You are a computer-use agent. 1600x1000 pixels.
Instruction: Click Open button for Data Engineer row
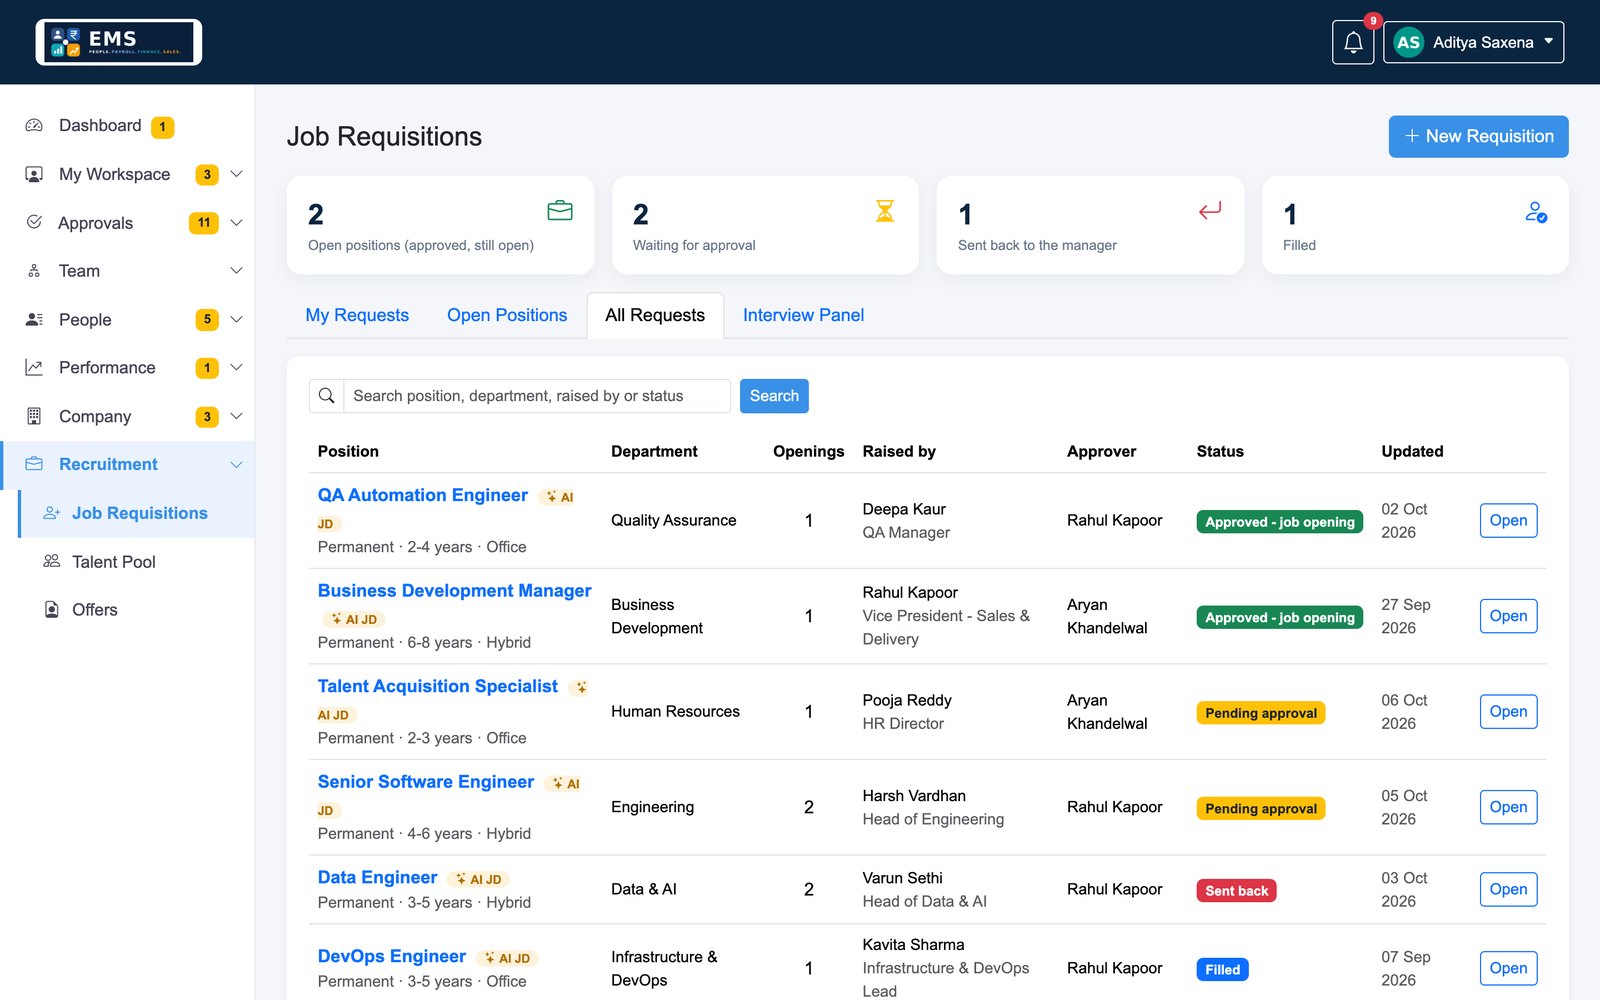tap(1508, 889)
